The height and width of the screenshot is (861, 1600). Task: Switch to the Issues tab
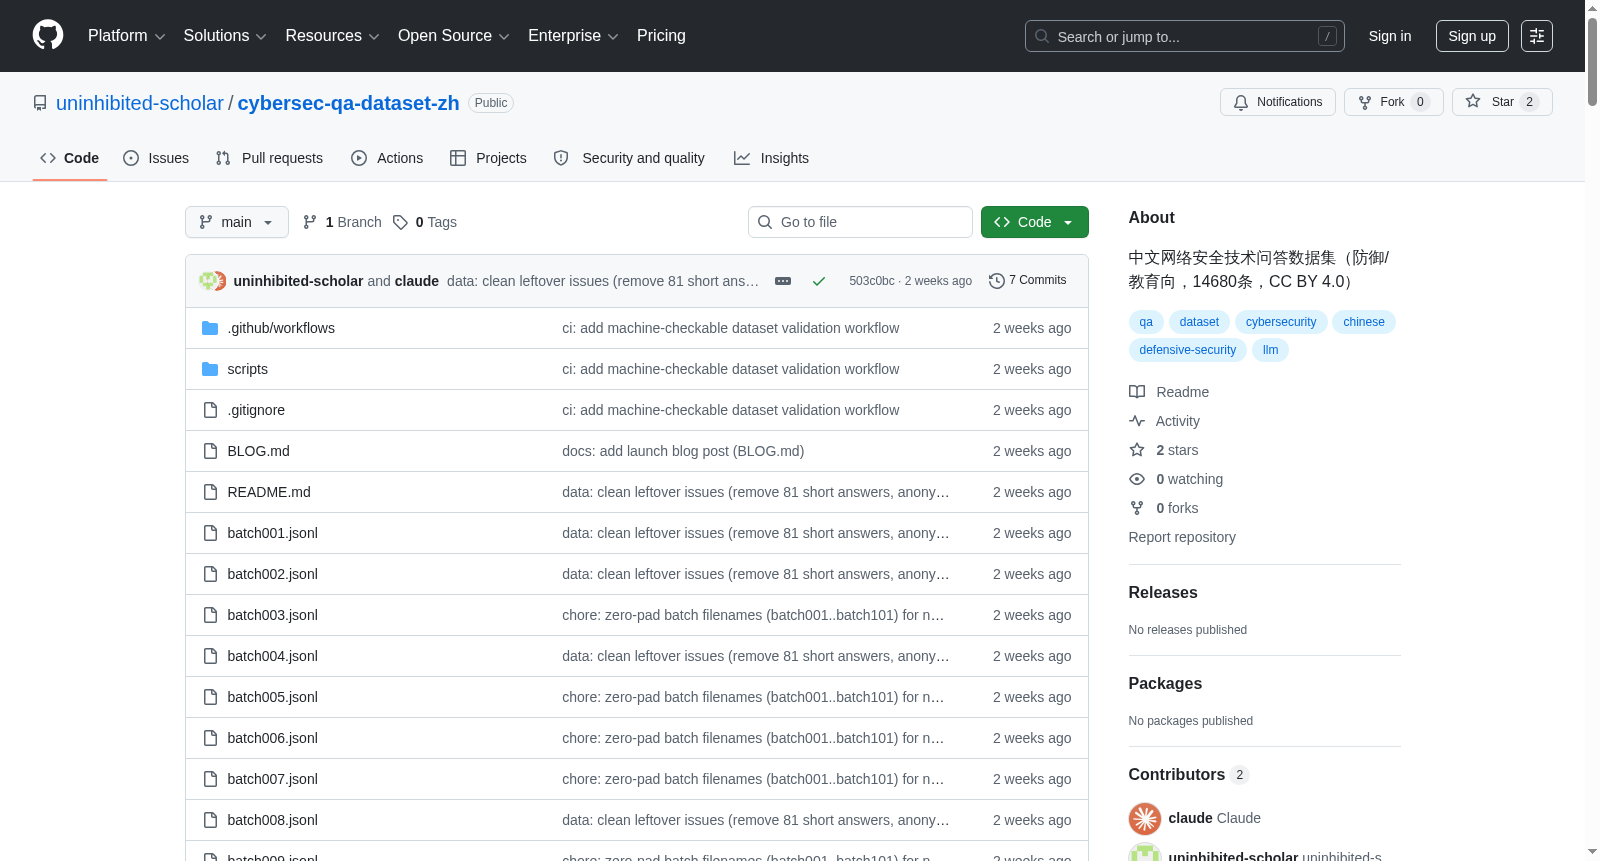(156, 158)
